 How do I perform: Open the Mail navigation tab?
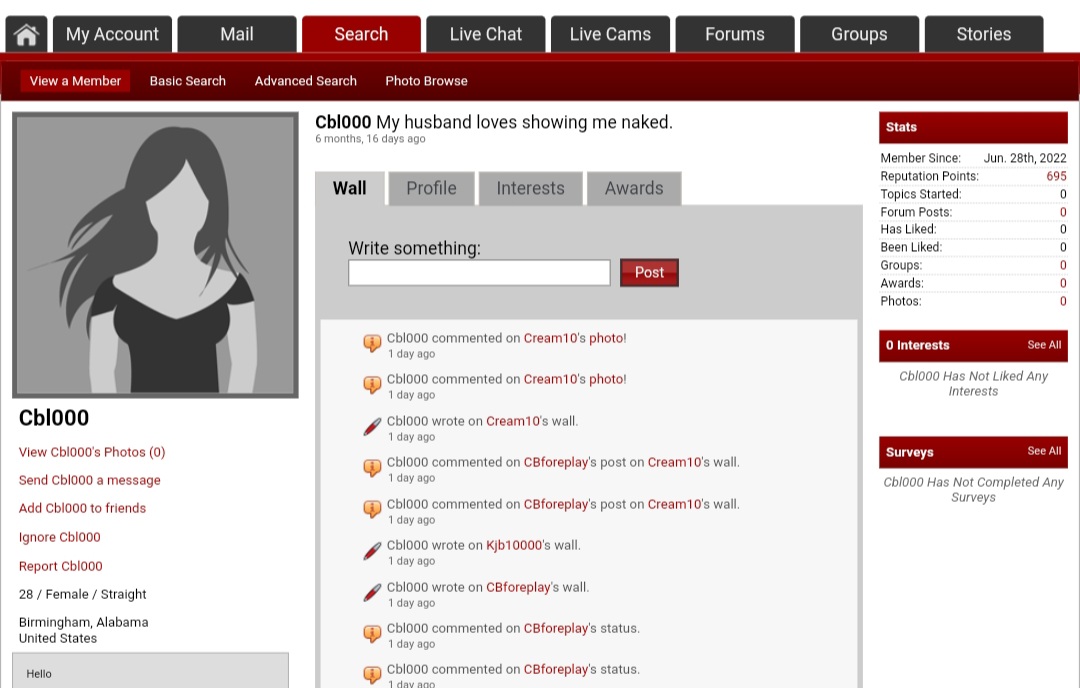coord(236,34)
